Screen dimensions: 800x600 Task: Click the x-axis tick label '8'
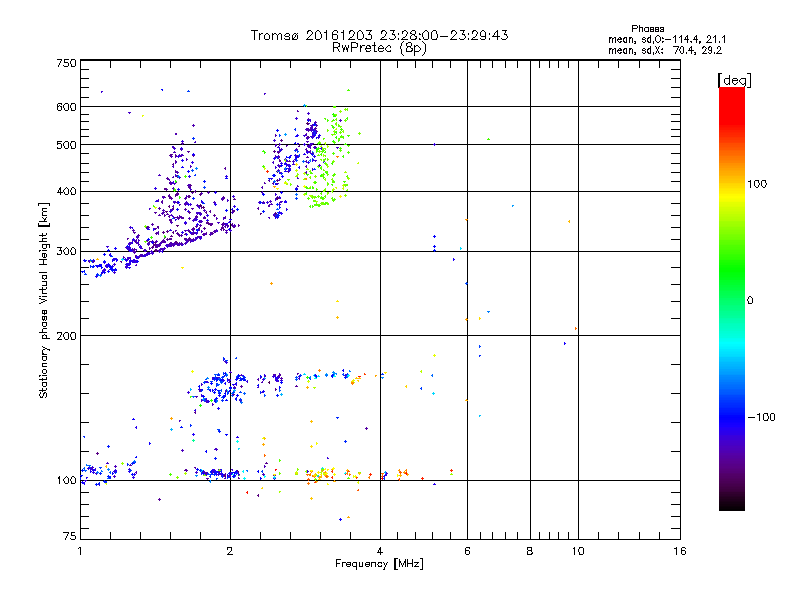pos(530,551)
